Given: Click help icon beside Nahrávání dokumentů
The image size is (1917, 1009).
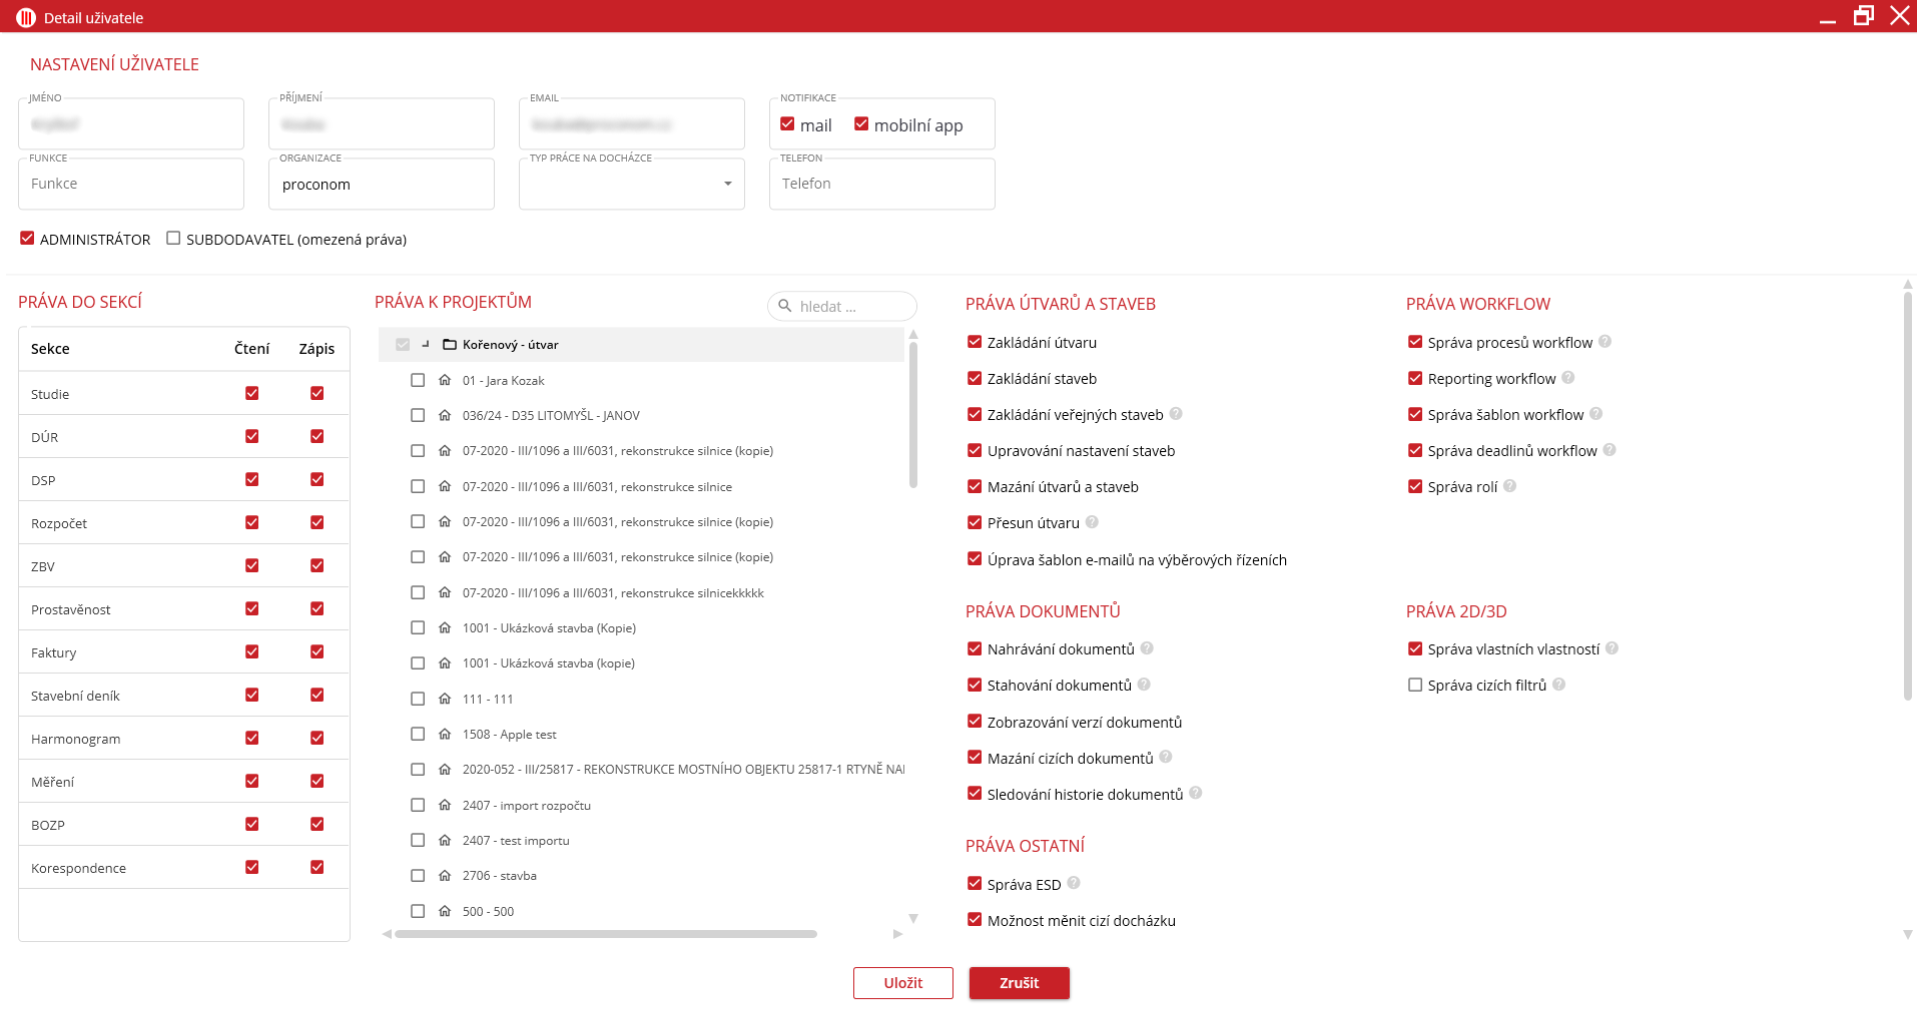Looking at the screenshot, I should pyautogui.click(x=1147, y=648).
